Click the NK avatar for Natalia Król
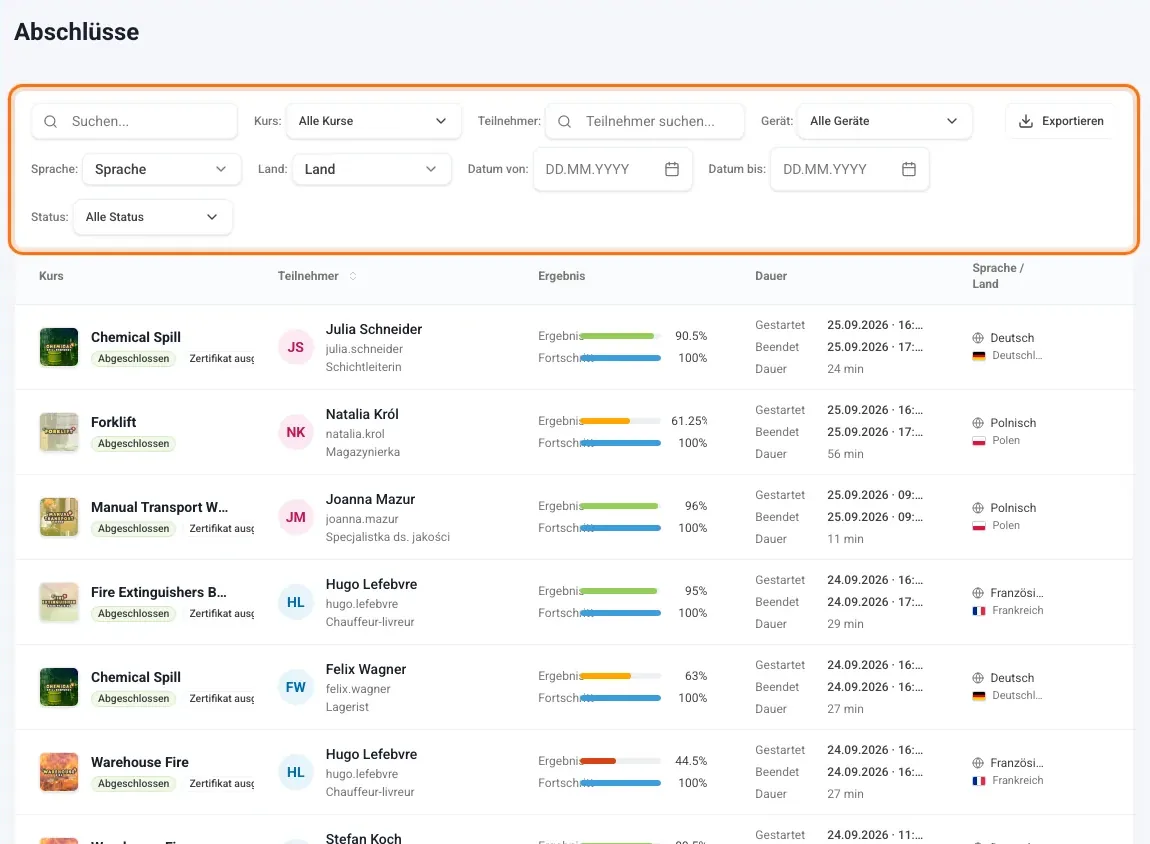Viewport: 1150px width, 844px height. tap(296, 433)
